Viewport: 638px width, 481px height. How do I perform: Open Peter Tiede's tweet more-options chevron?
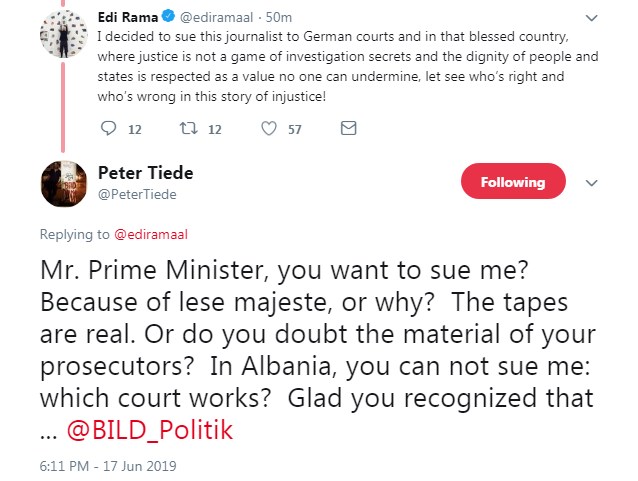coord(590,183)
